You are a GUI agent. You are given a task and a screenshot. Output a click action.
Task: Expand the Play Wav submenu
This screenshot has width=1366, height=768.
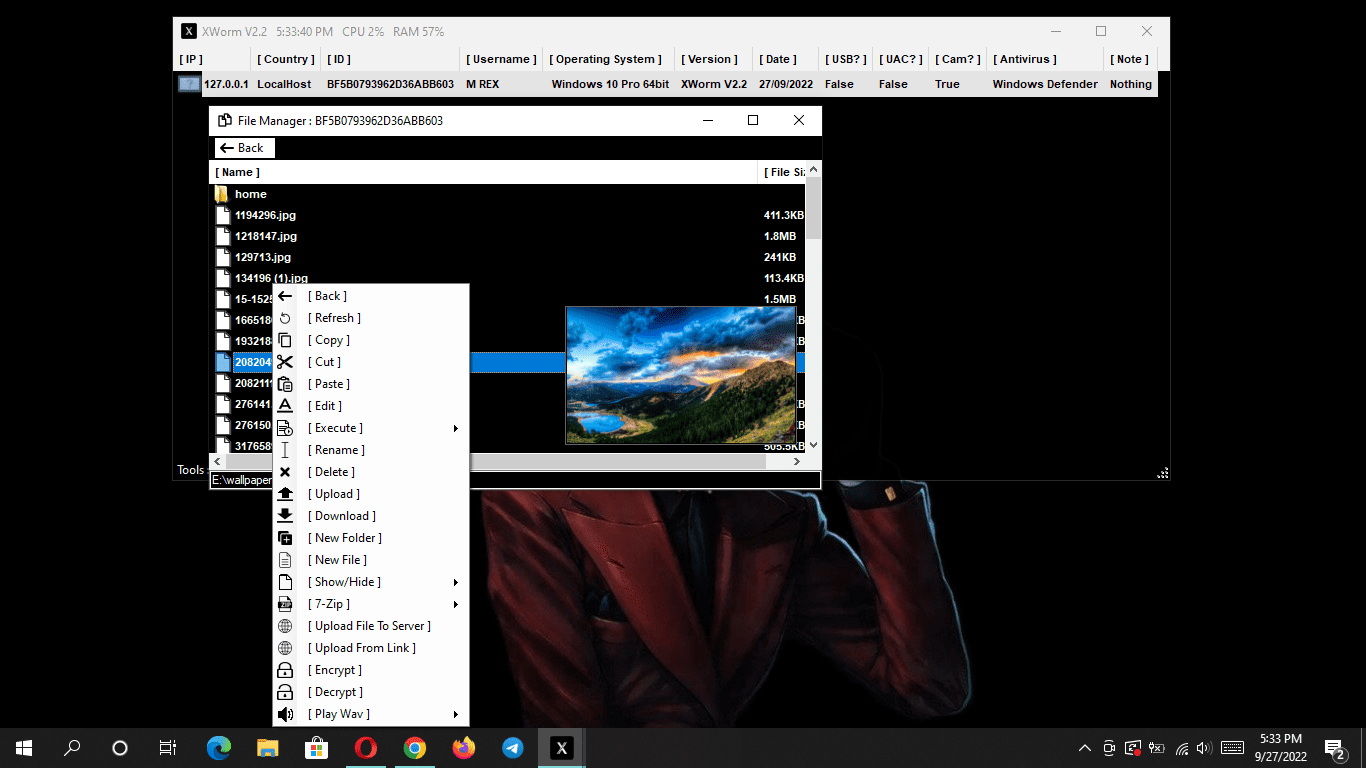[456, 714]
